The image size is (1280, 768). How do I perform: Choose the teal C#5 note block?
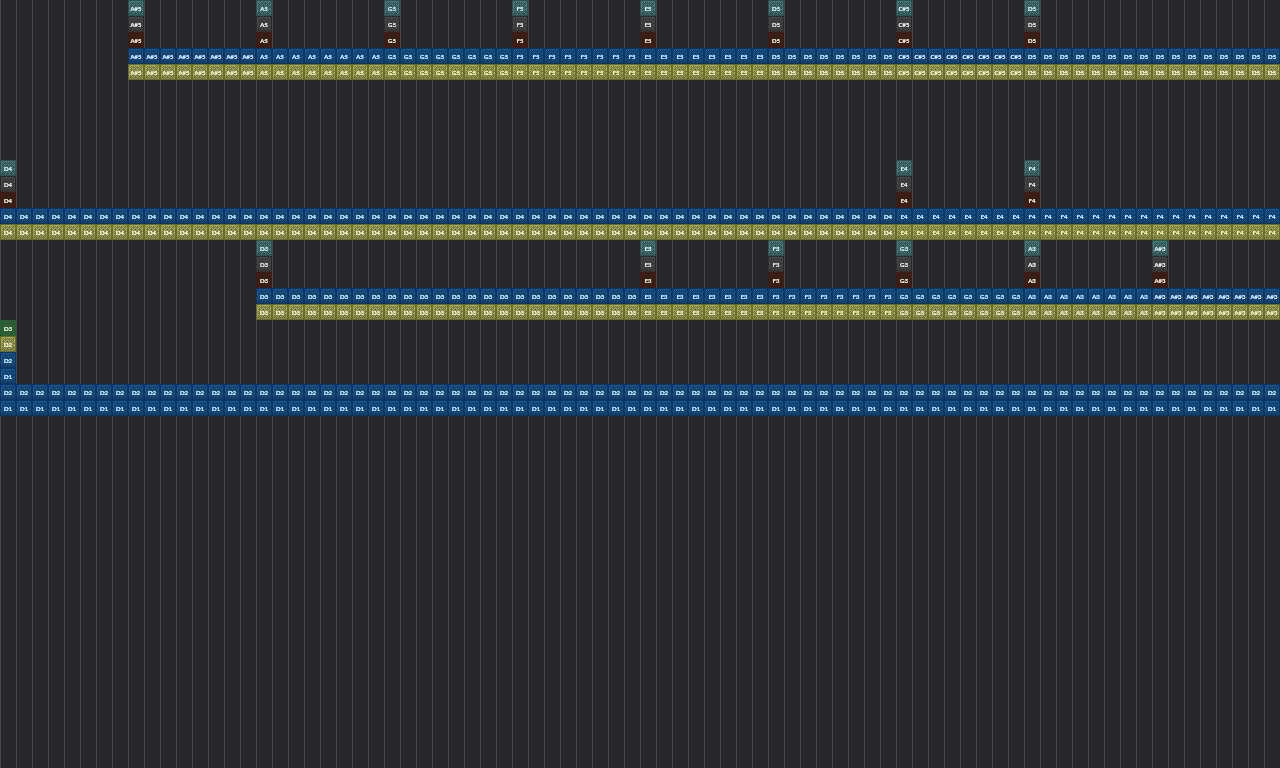pos(904,8)
